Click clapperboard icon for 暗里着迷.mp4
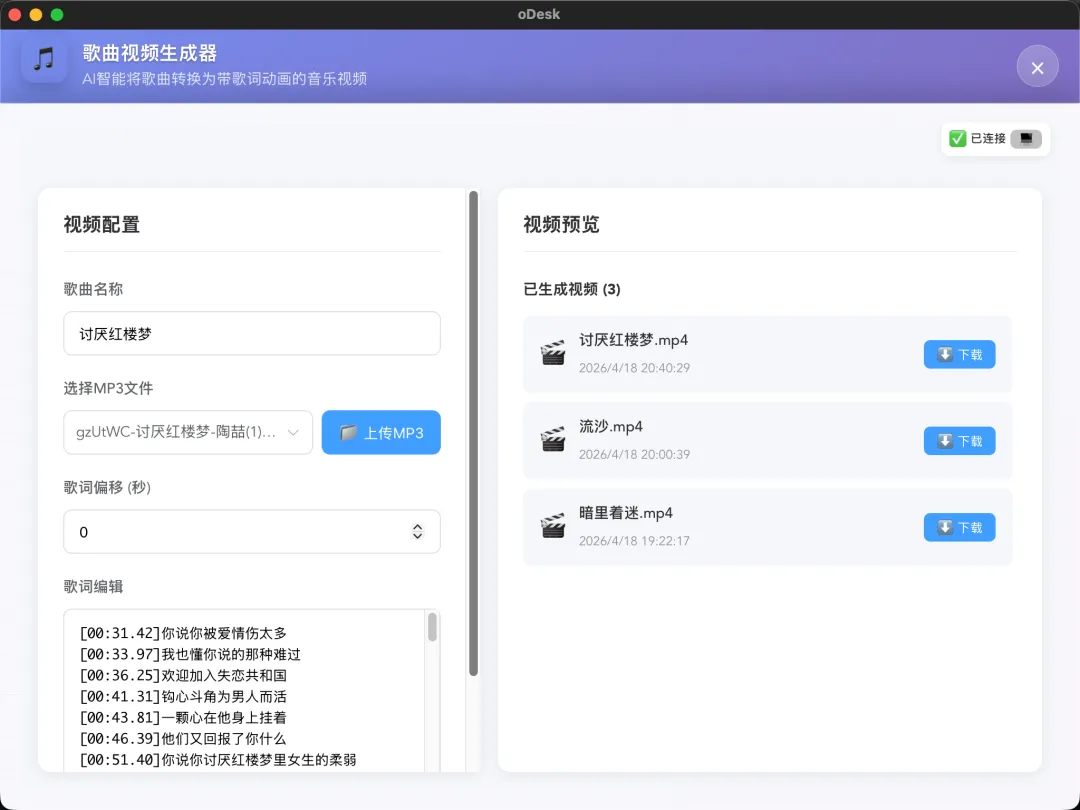1080x810 pixels. point(552,528)
